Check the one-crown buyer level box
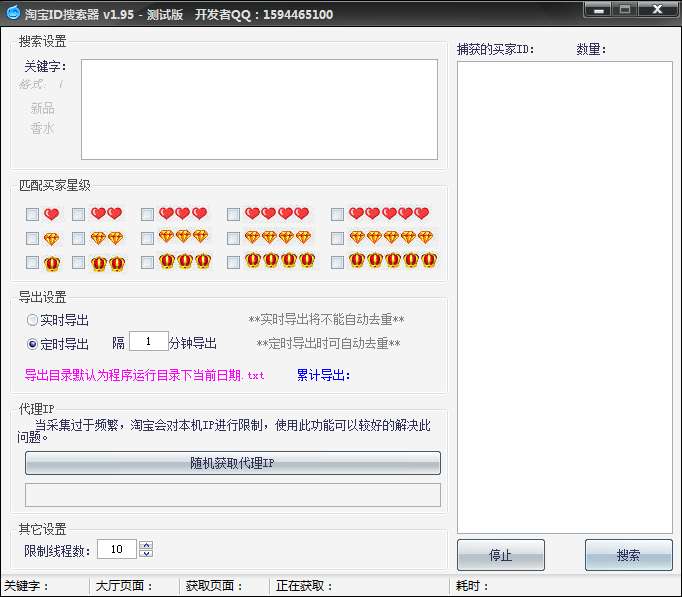682x597 pixels. pyautogui.click(x=32, y=262)
